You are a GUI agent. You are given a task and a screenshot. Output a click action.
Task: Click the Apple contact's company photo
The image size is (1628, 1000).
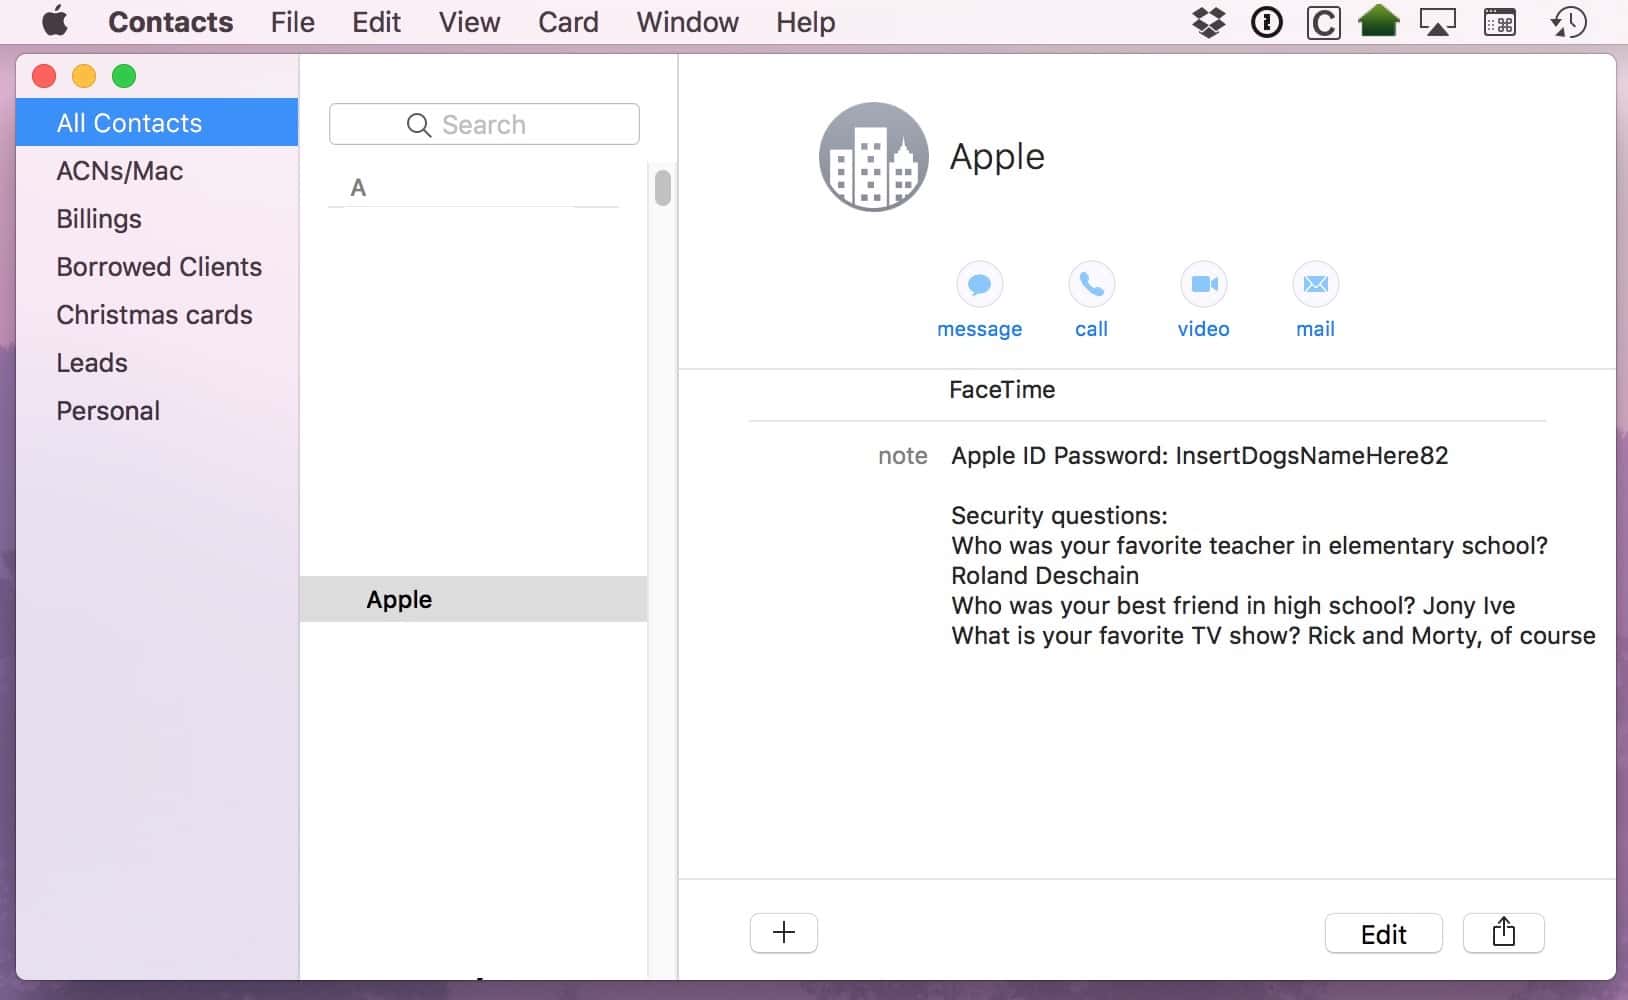(872, 156)
